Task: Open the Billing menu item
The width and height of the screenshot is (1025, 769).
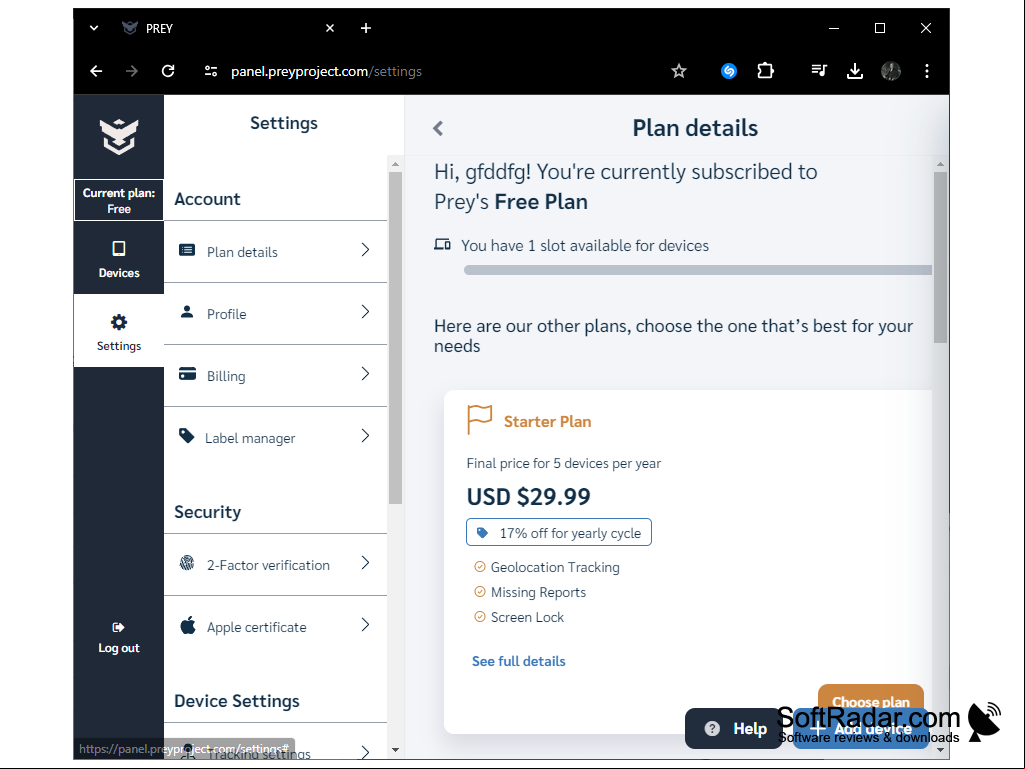Action: click(275, 376)
